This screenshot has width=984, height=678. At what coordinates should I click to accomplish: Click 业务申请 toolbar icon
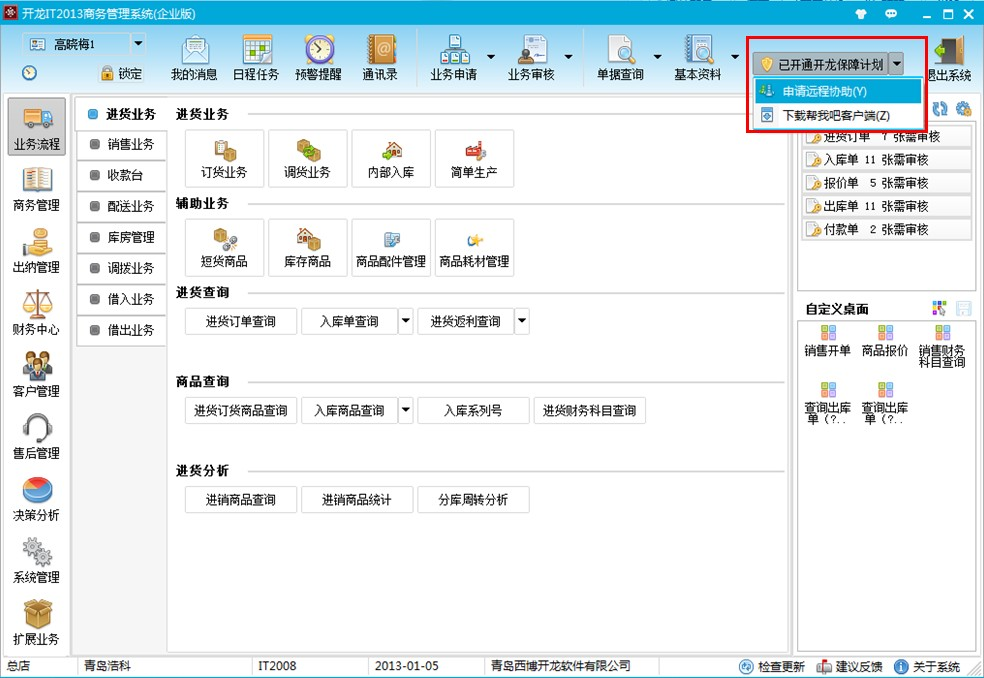[x=454, y=58]
